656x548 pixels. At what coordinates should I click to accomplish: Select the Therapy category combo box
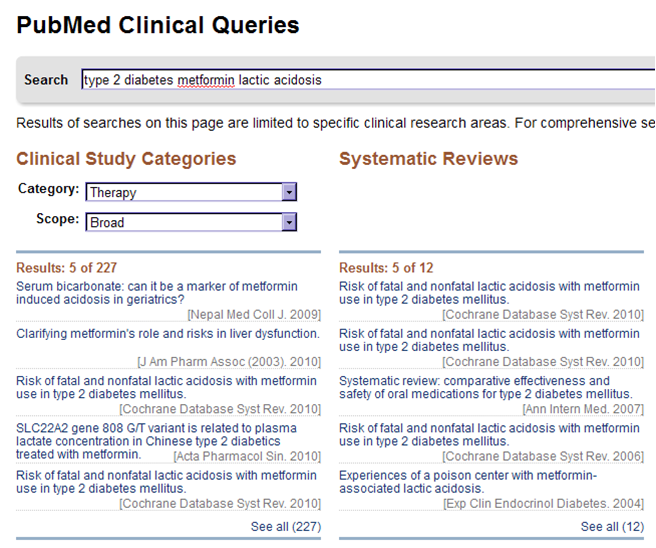click(191, 192)
